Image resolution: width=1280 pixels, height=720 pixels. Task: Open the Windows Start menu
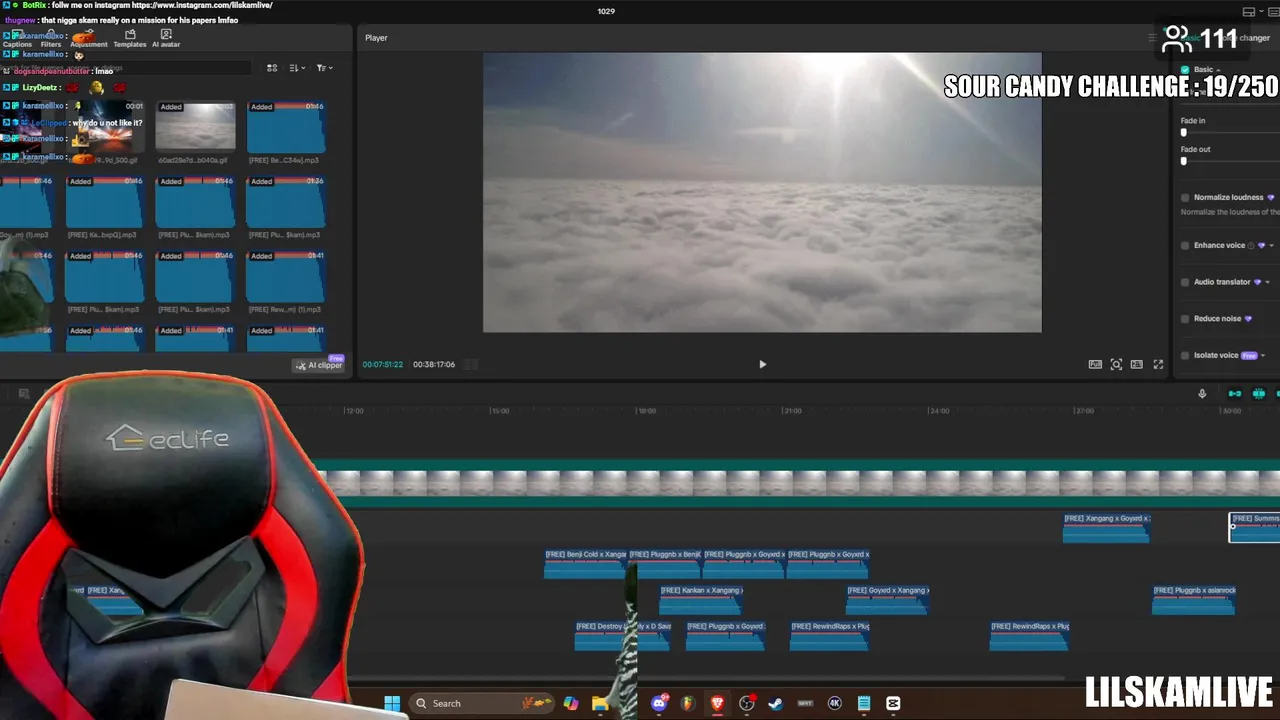coord(392,703)
